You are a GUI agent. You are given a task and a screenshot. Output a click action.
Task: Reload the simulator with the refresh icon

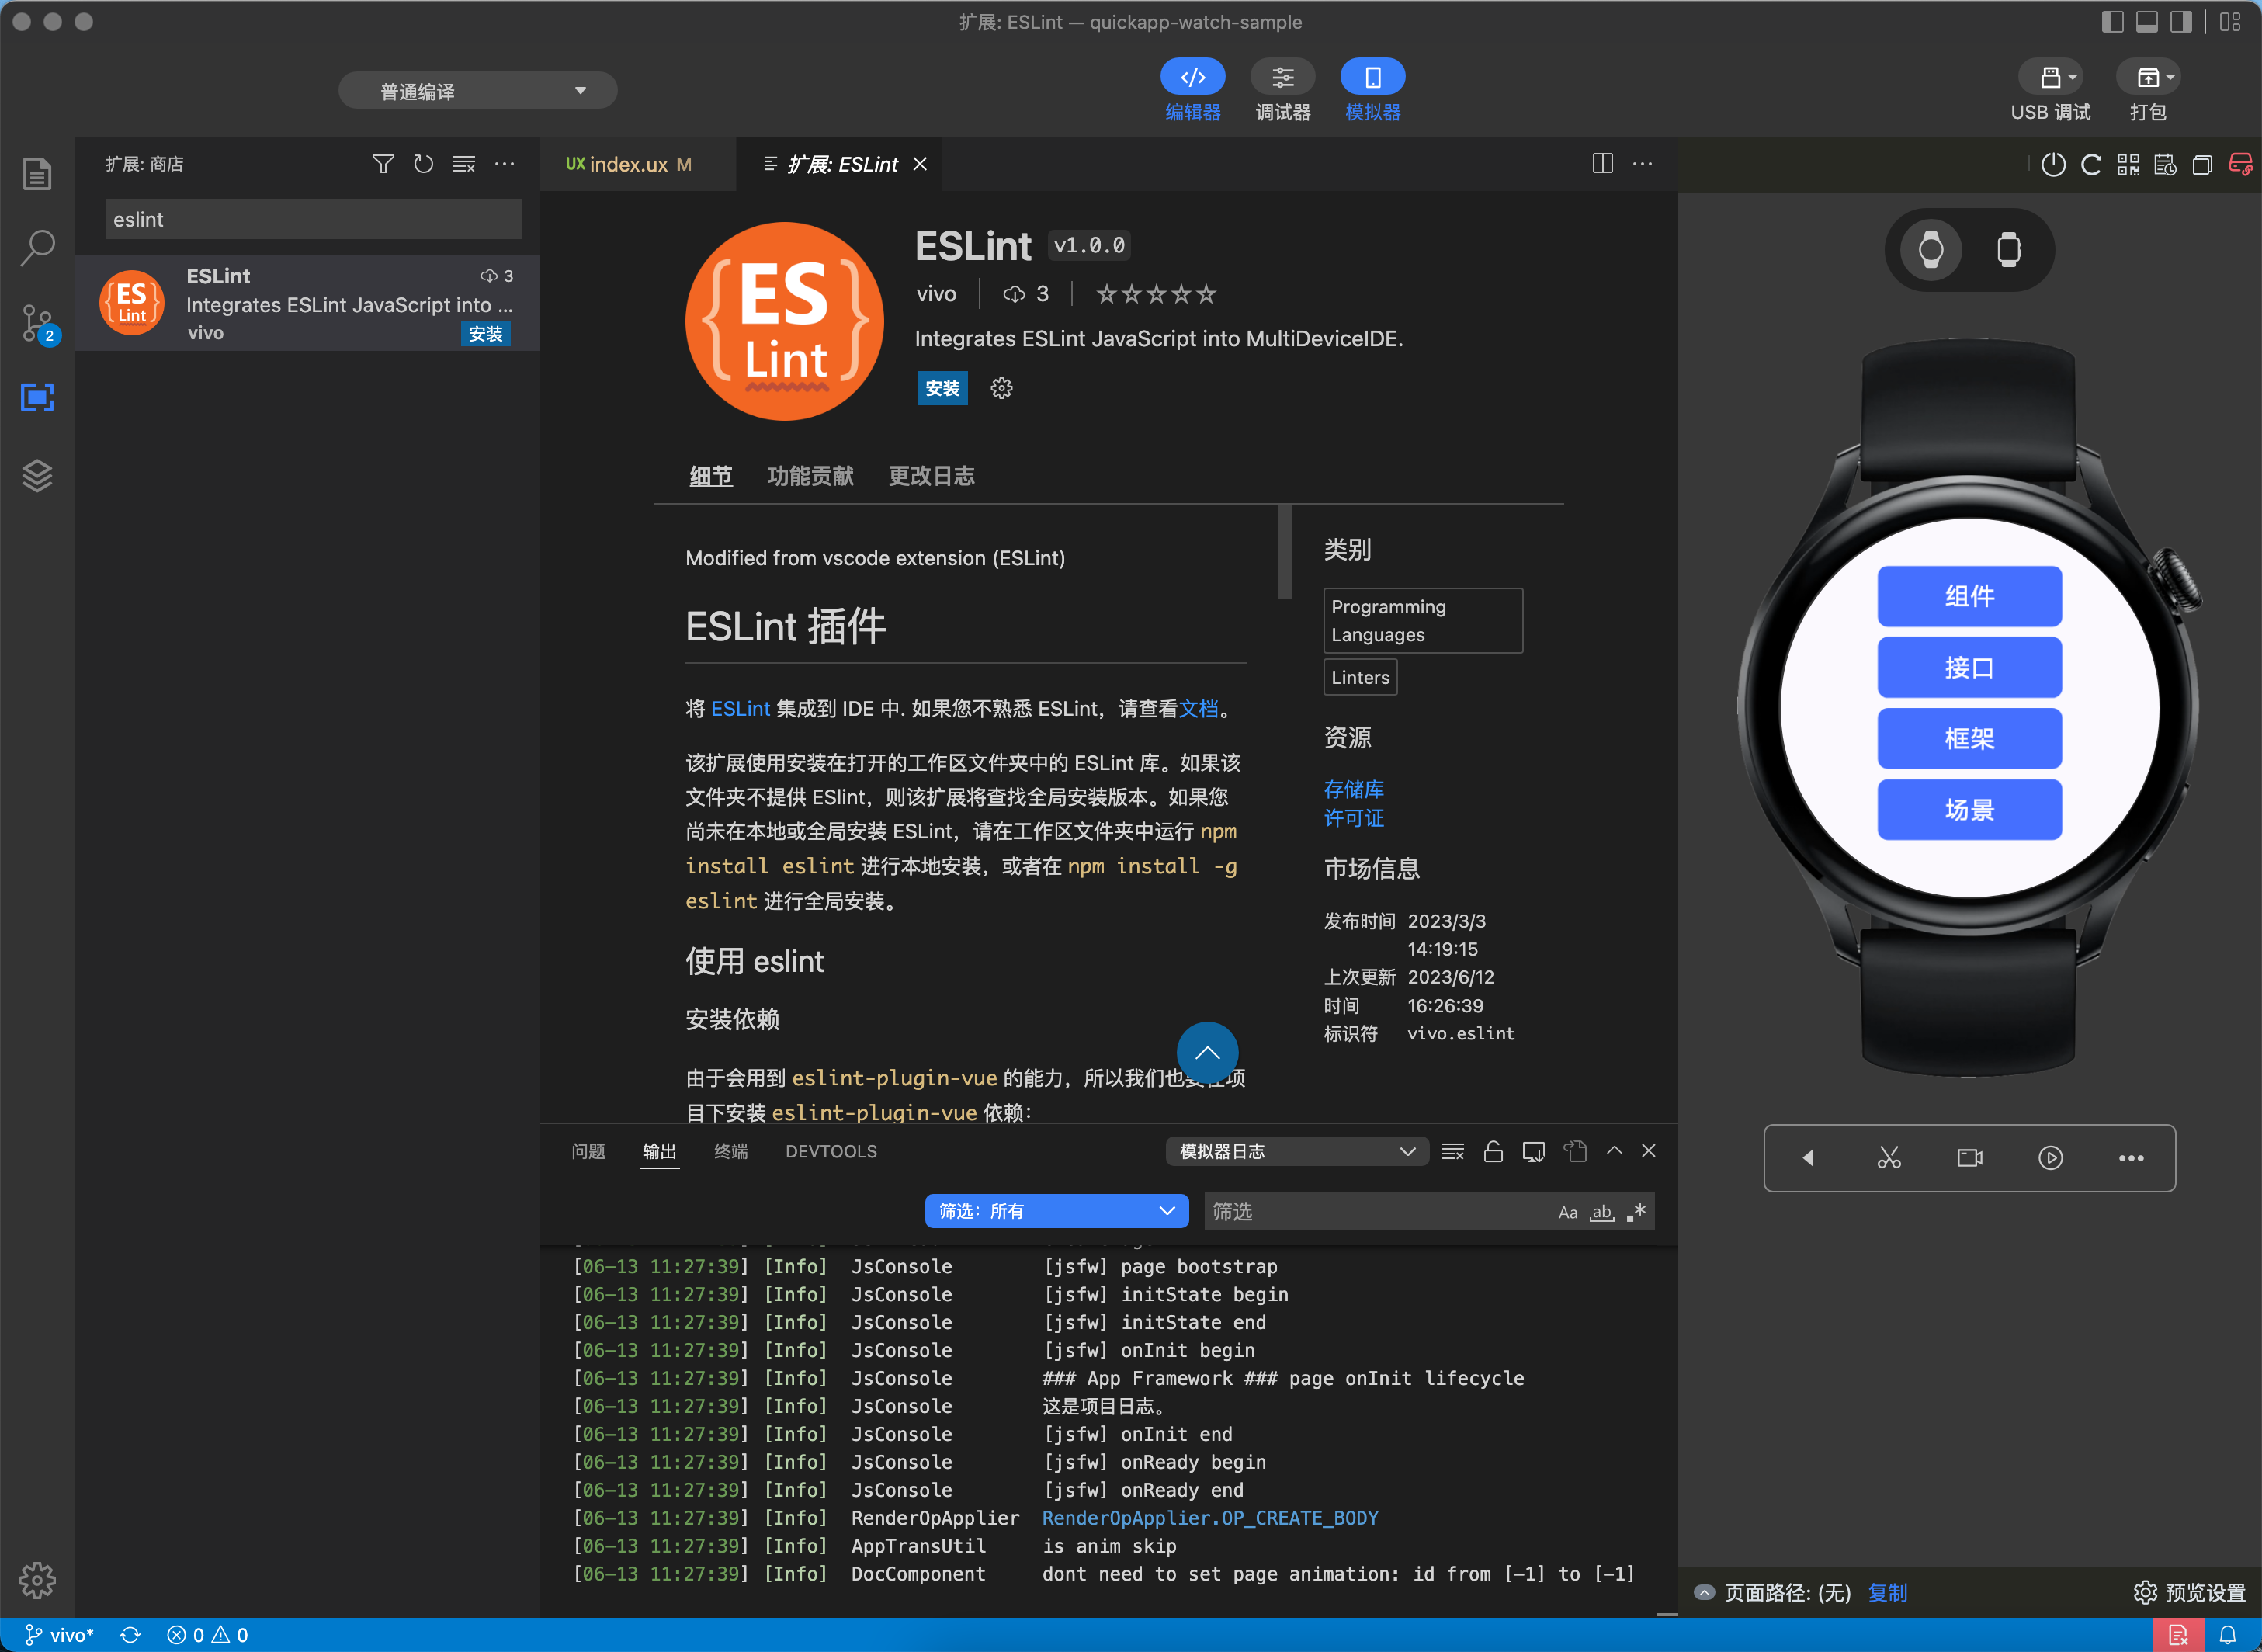coord(2091,165)
